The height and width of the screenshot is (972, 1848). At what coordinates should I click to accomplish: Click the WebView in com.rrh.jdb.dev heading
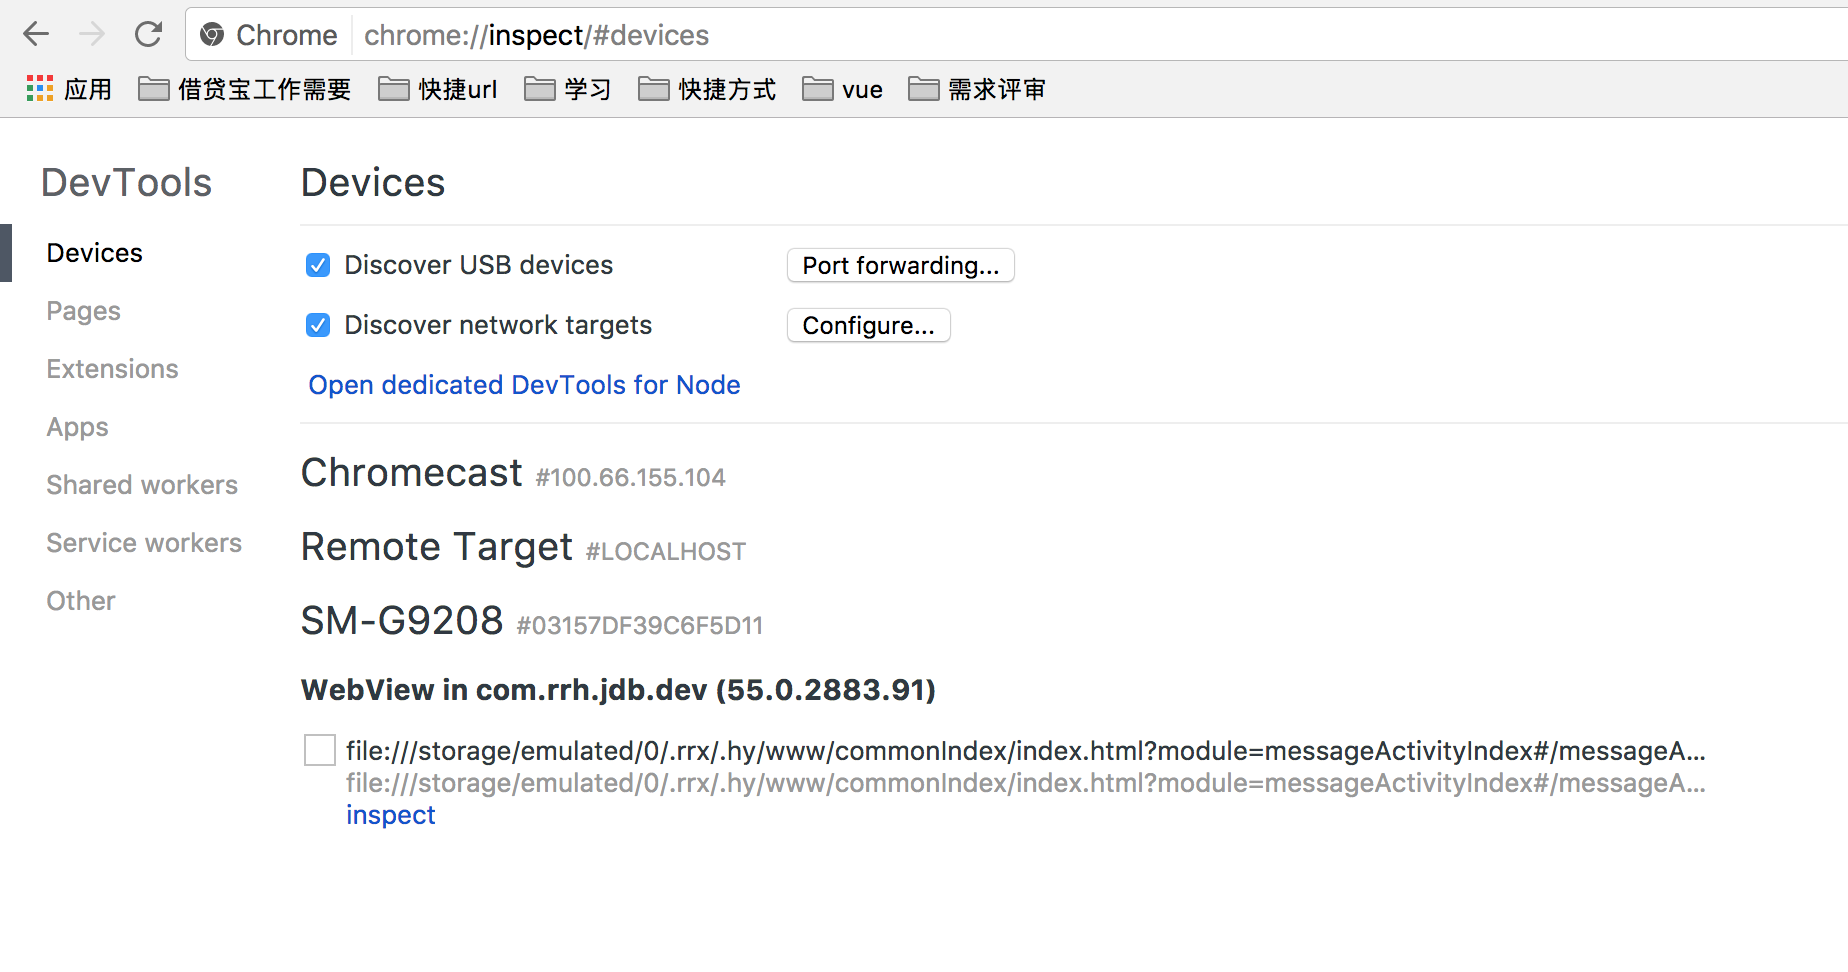tap(618, 690)
